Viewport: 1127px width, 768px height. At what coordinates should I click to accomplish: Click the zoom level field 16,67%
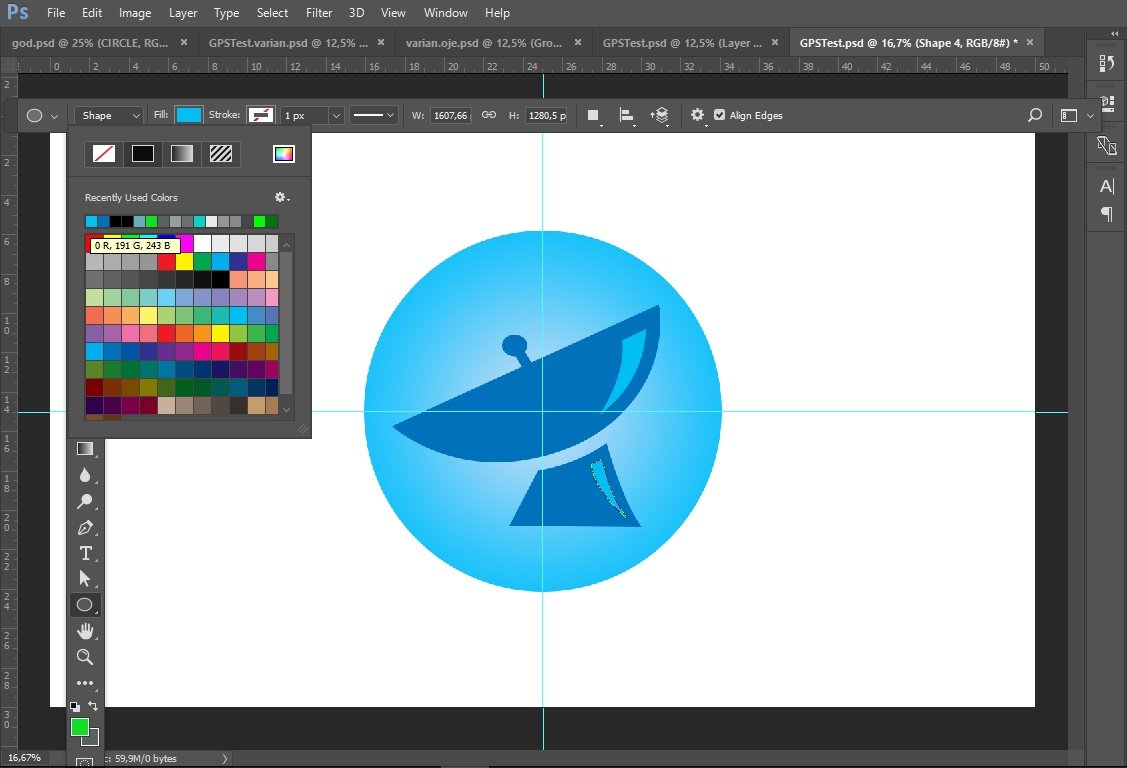(24, 758)
